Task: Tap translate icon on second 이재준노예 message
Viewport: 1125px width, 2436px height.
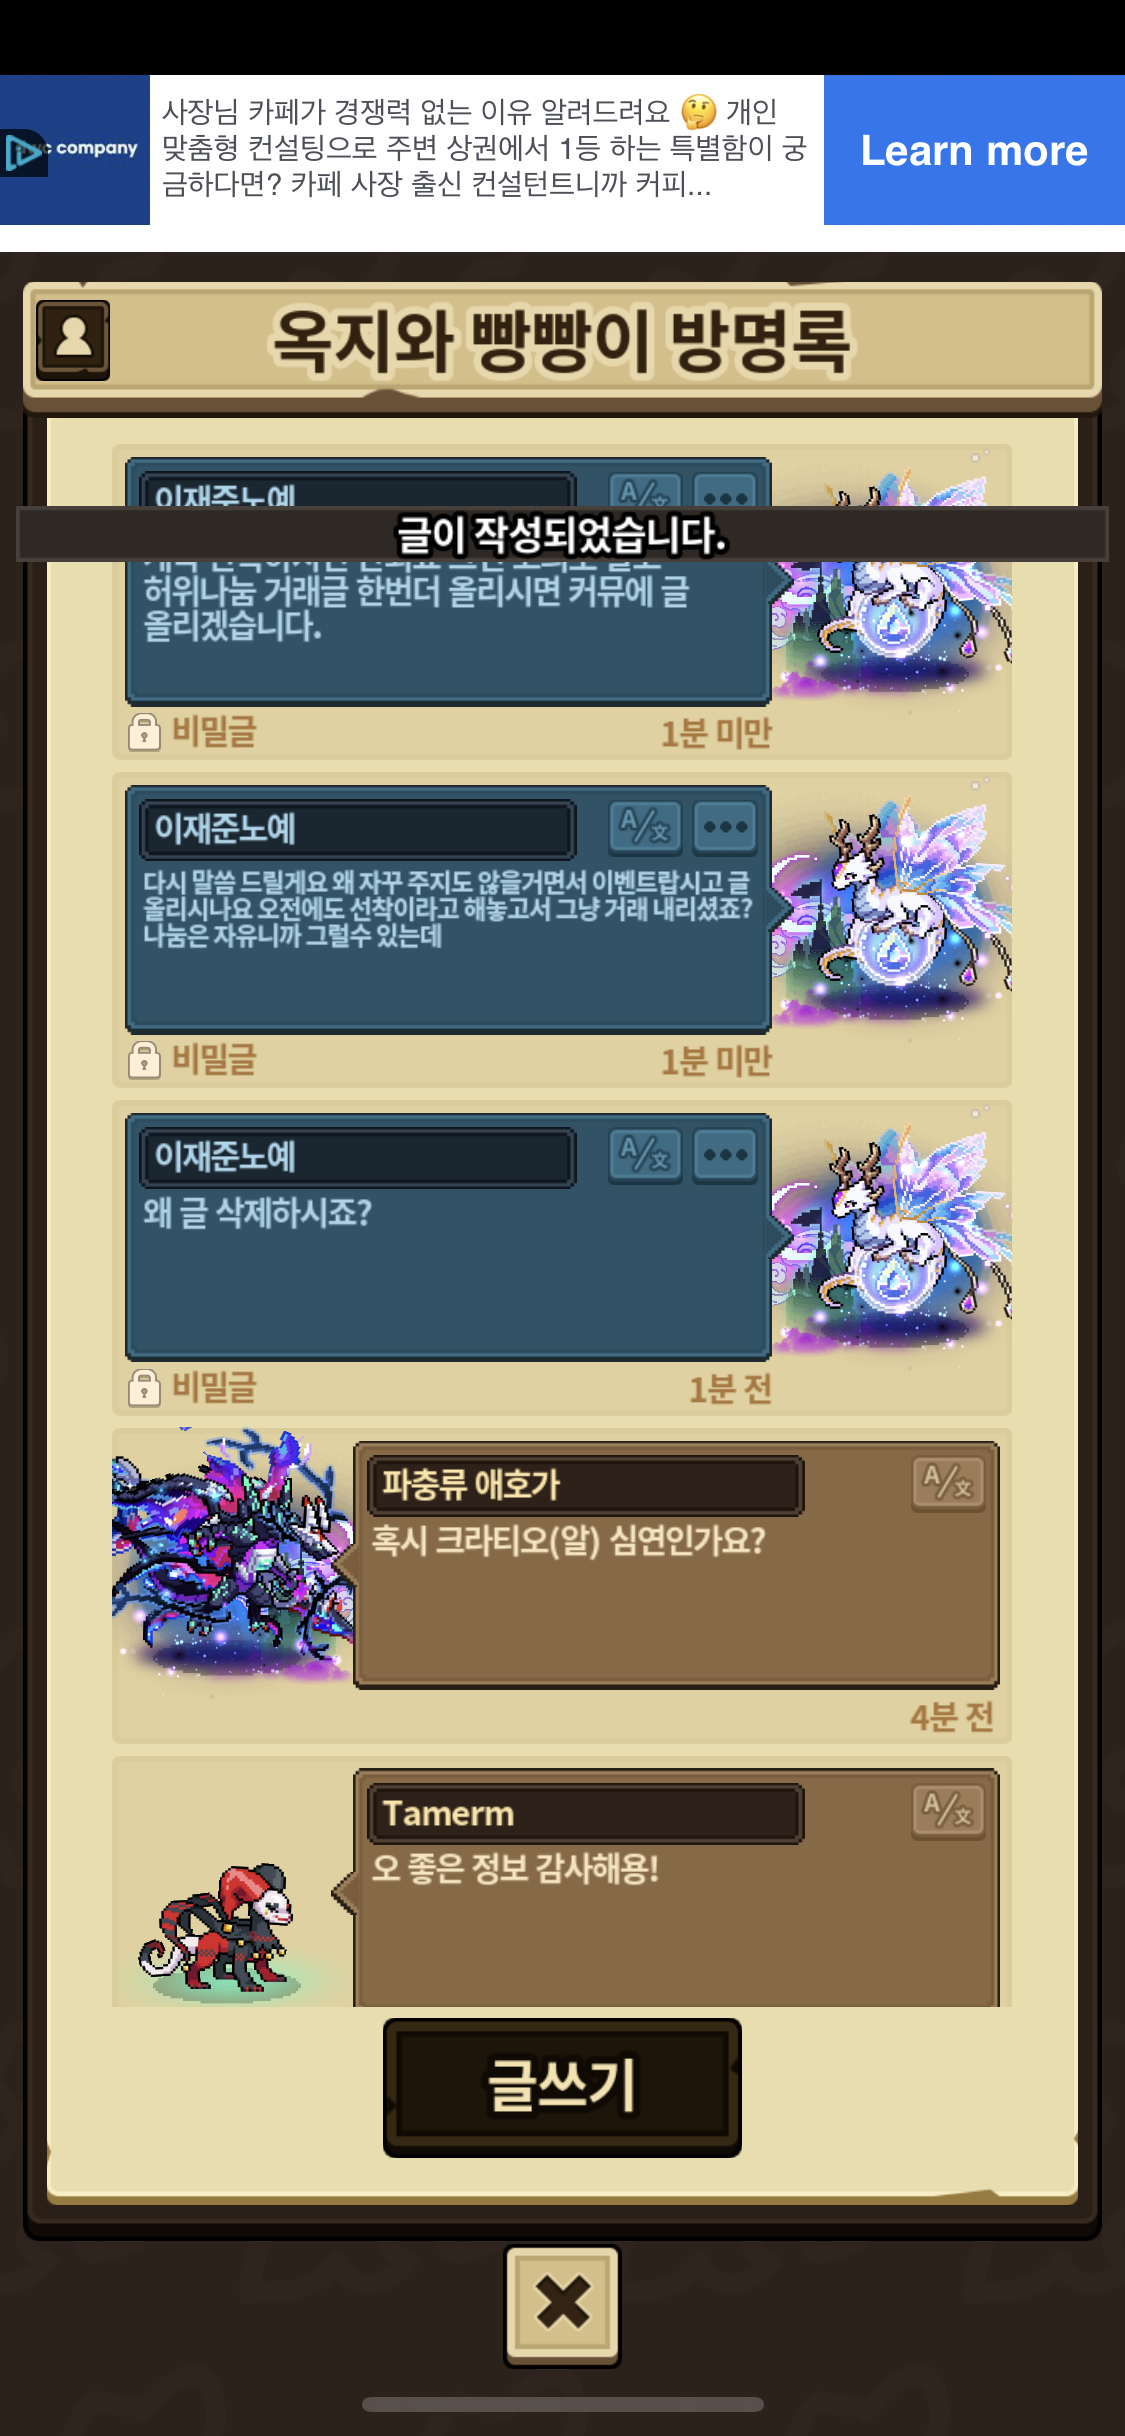Action: point(645,827)
